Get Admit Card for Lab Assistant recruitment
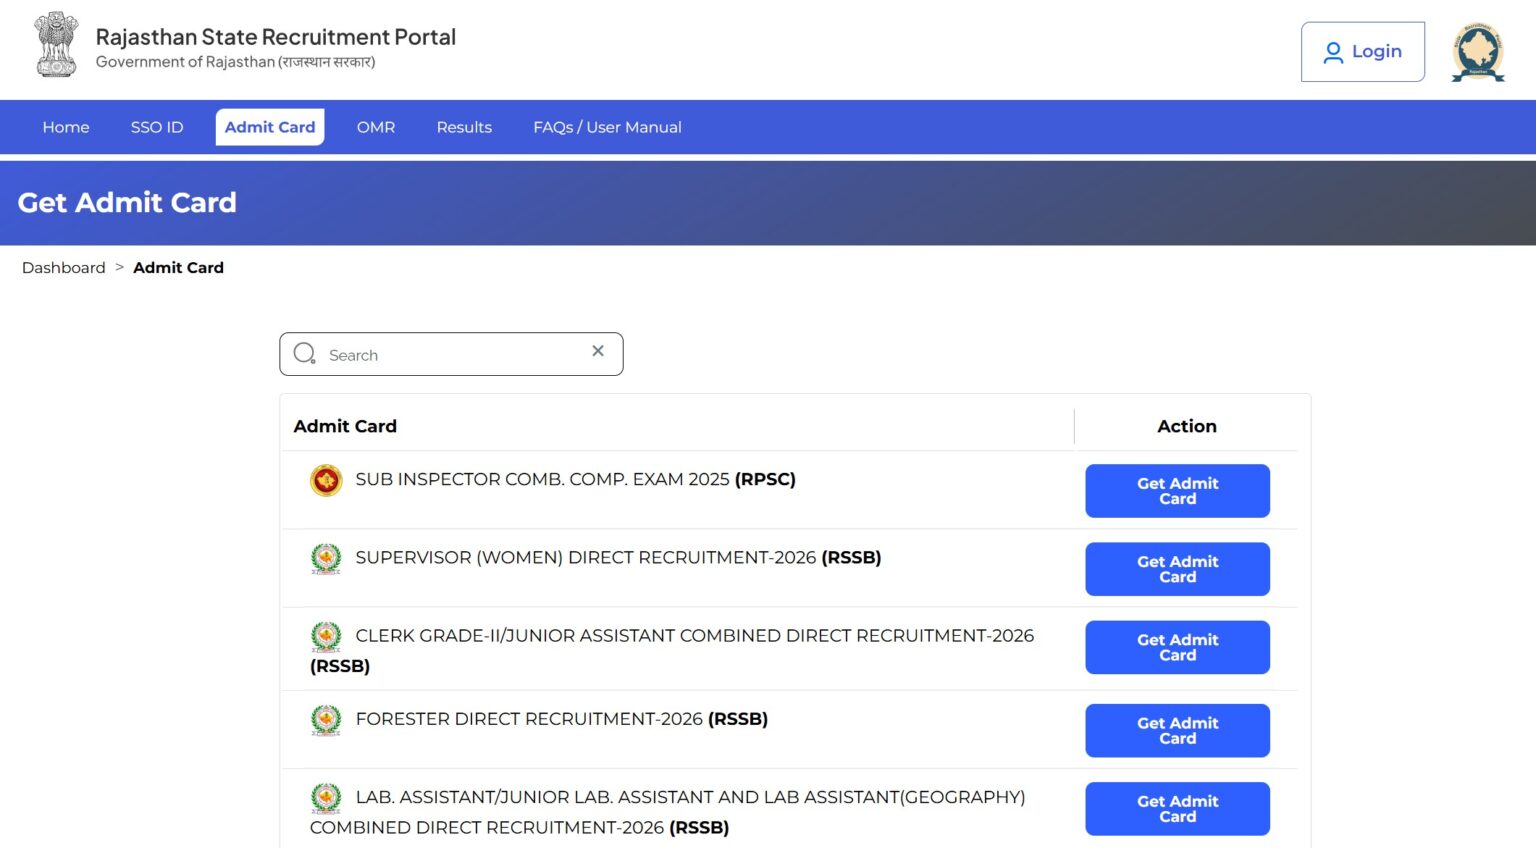The image size is (1536, 848). (1178, 808)
